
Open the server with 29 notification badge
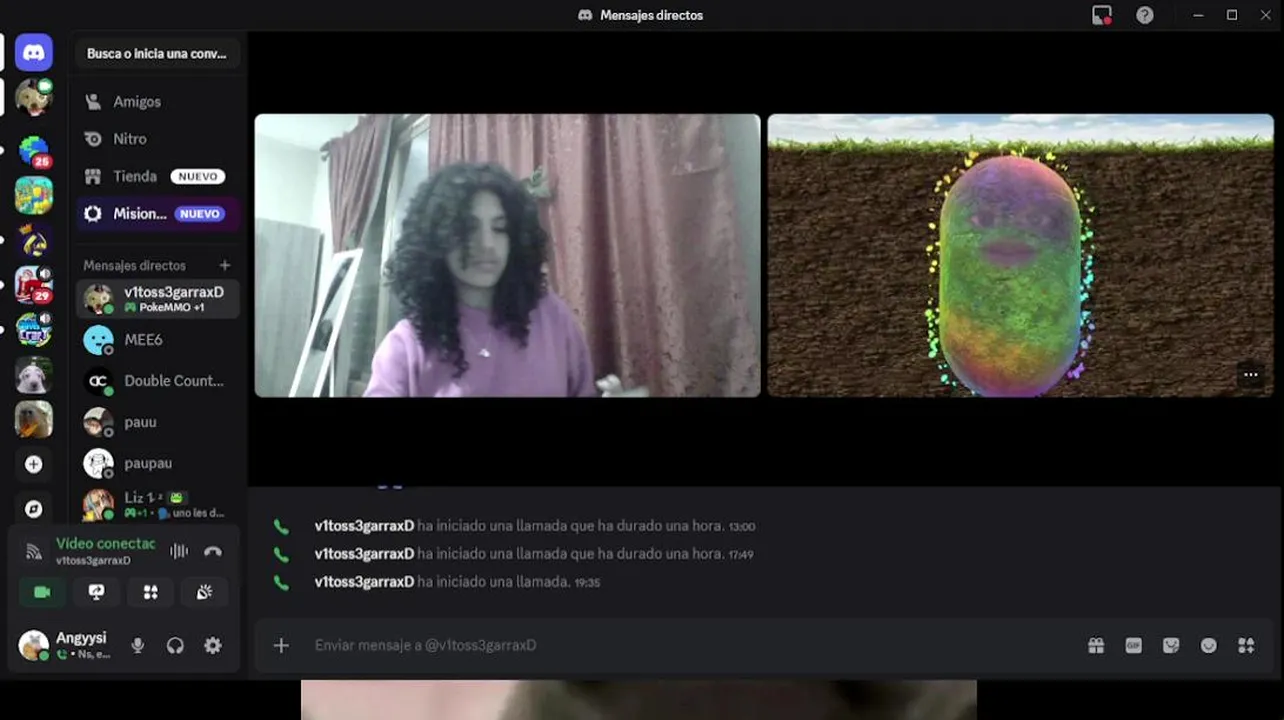coord(34,285)
